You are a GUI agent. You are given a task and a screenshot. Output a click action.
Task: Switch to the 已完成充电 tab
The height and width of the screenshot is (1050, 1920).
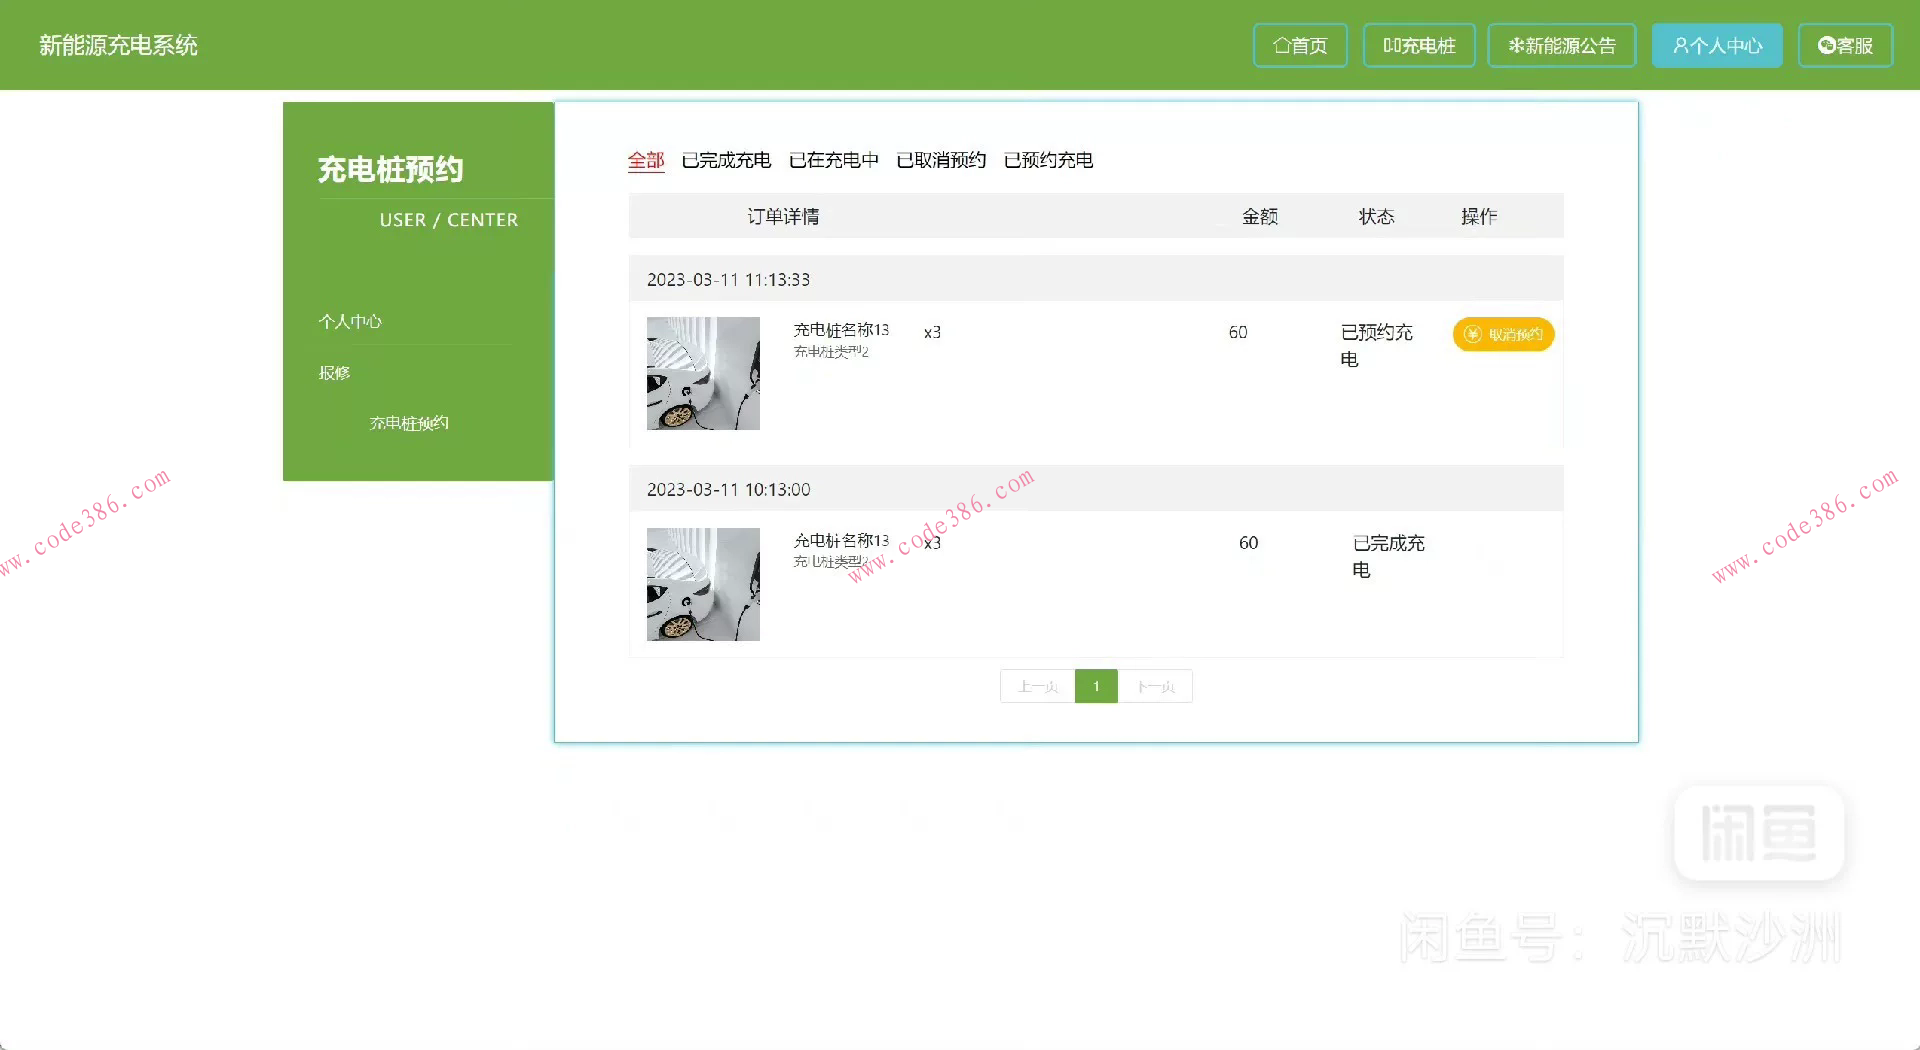pyautogui.click(x=727, y=160)
